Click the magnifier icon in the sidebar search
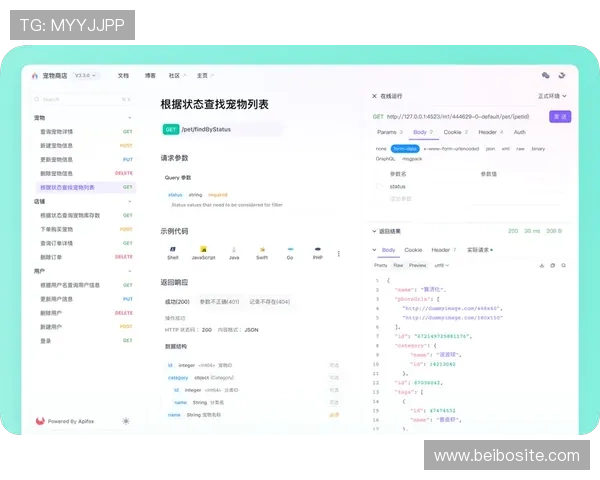 37,99
